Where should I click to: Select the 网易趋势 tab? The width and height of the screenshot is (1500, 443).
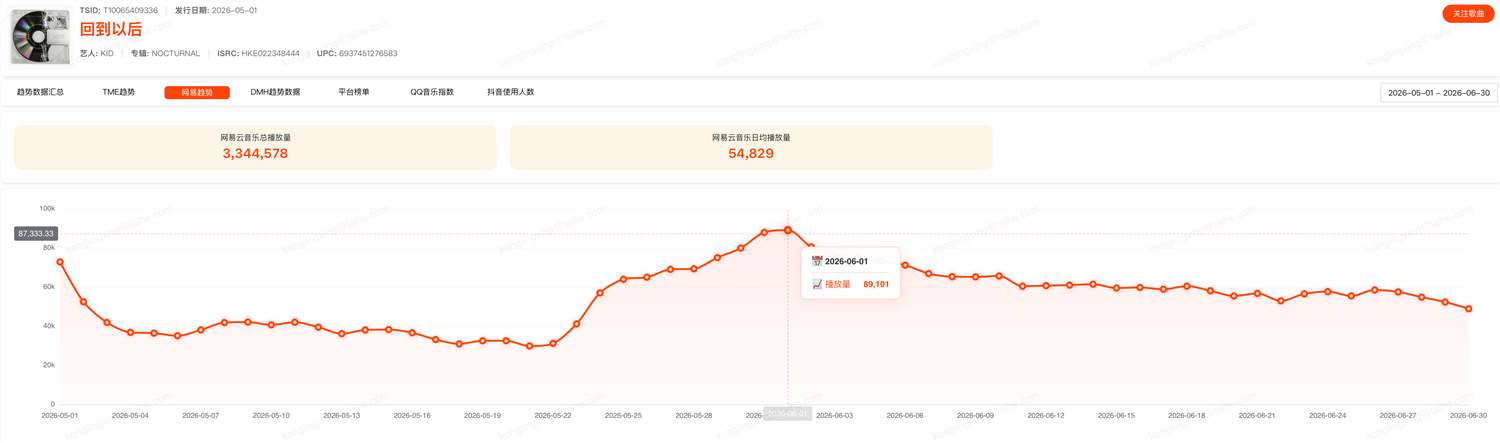(x=197, y=92)
